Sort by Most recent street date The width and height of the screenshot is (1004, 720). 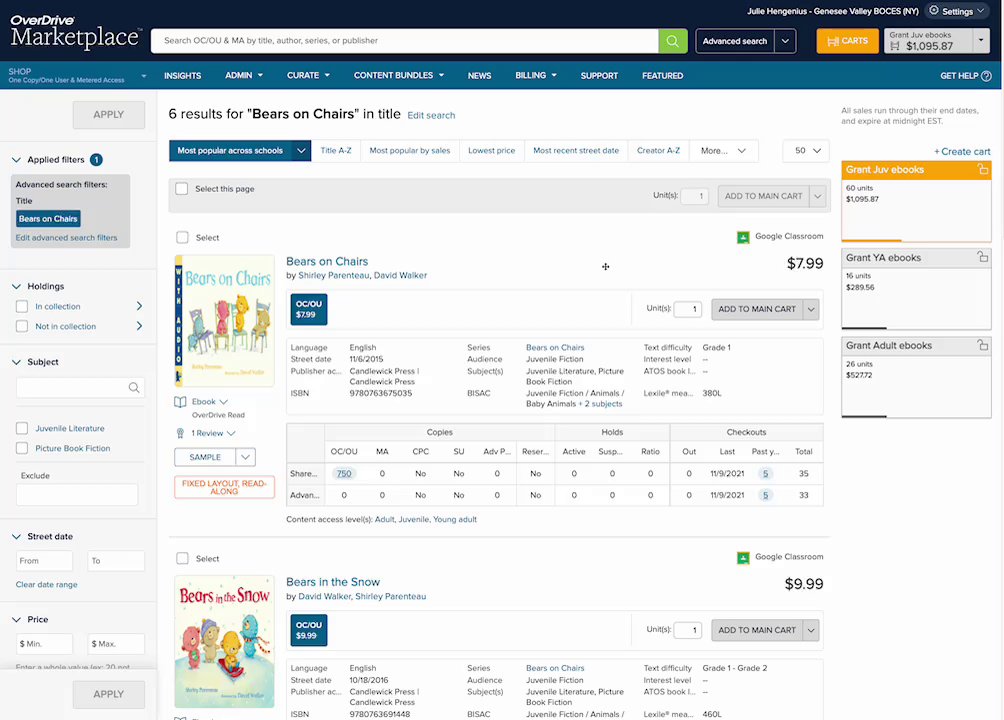(576, 151)
